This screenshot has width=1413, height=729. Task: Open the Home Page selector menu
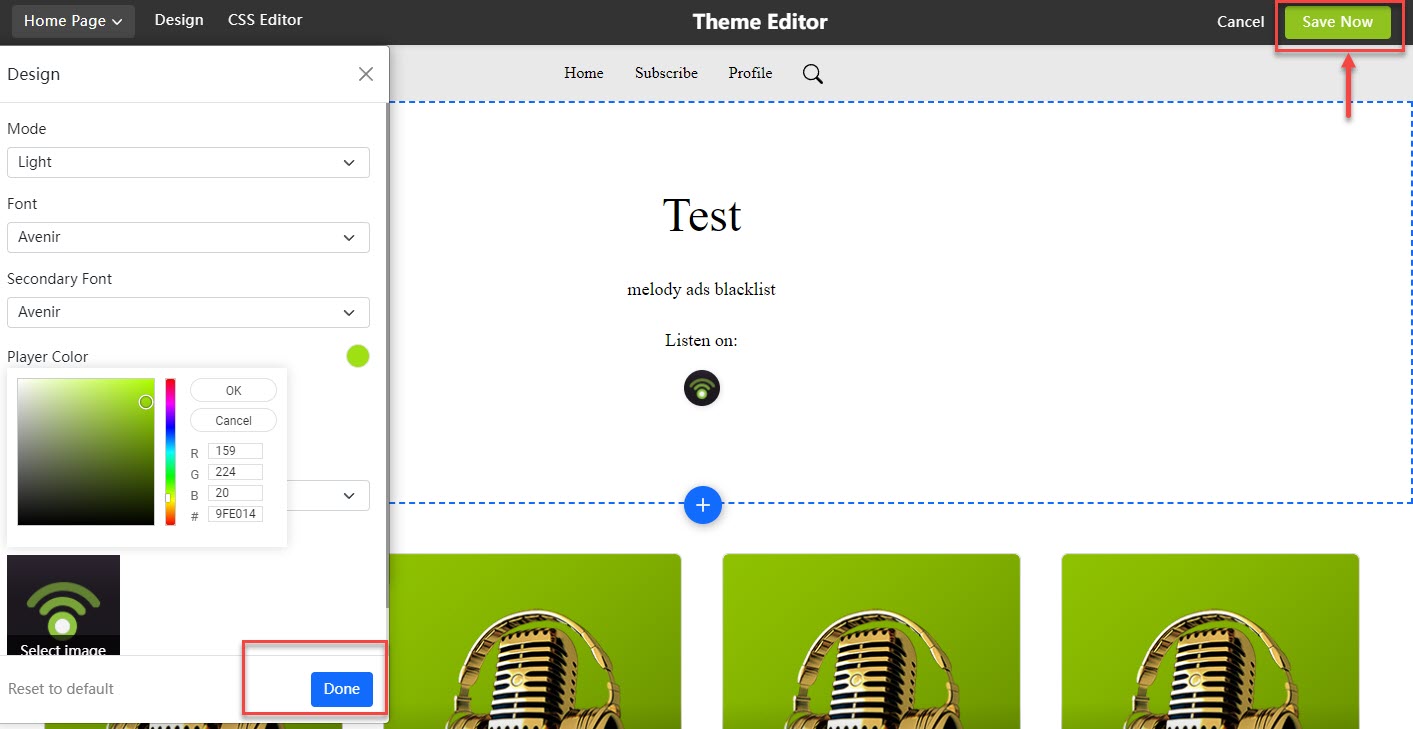[73, 21]
